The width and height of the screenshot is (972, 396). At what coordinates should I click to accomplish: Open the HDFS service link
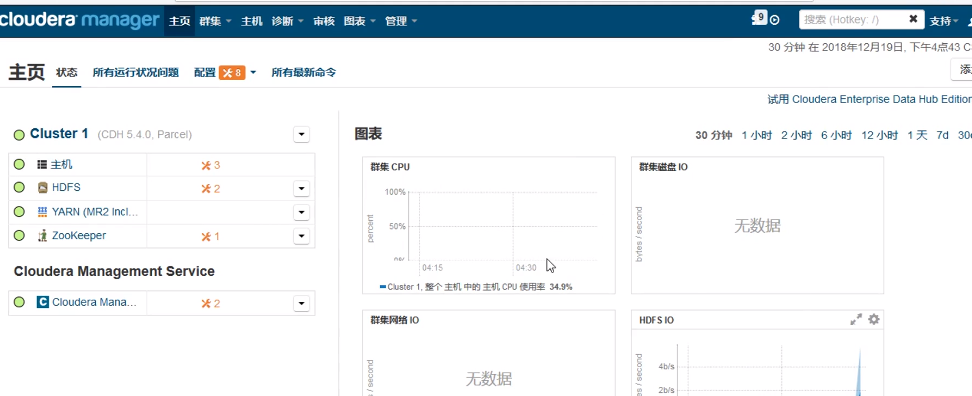pos(66,187)
